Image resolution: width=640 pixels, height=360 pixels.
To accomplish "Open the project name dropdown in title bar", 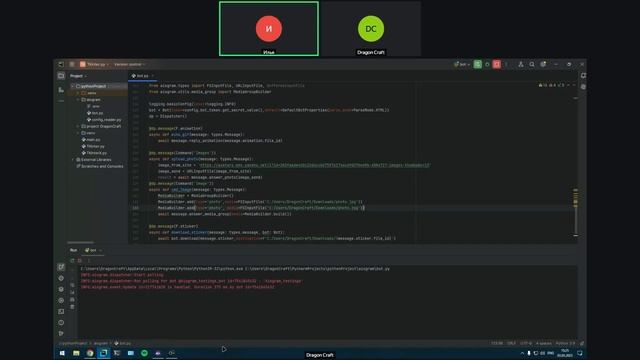I will tap(95, 64).
